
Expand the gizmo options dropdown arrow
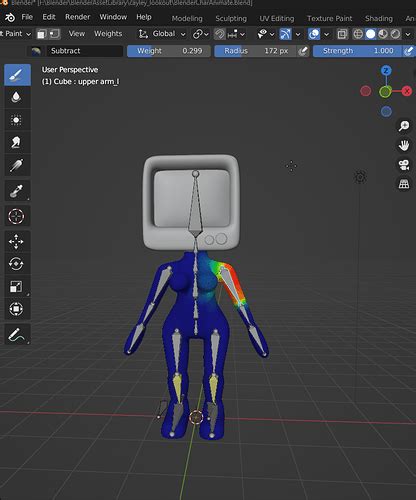point(298,34)
